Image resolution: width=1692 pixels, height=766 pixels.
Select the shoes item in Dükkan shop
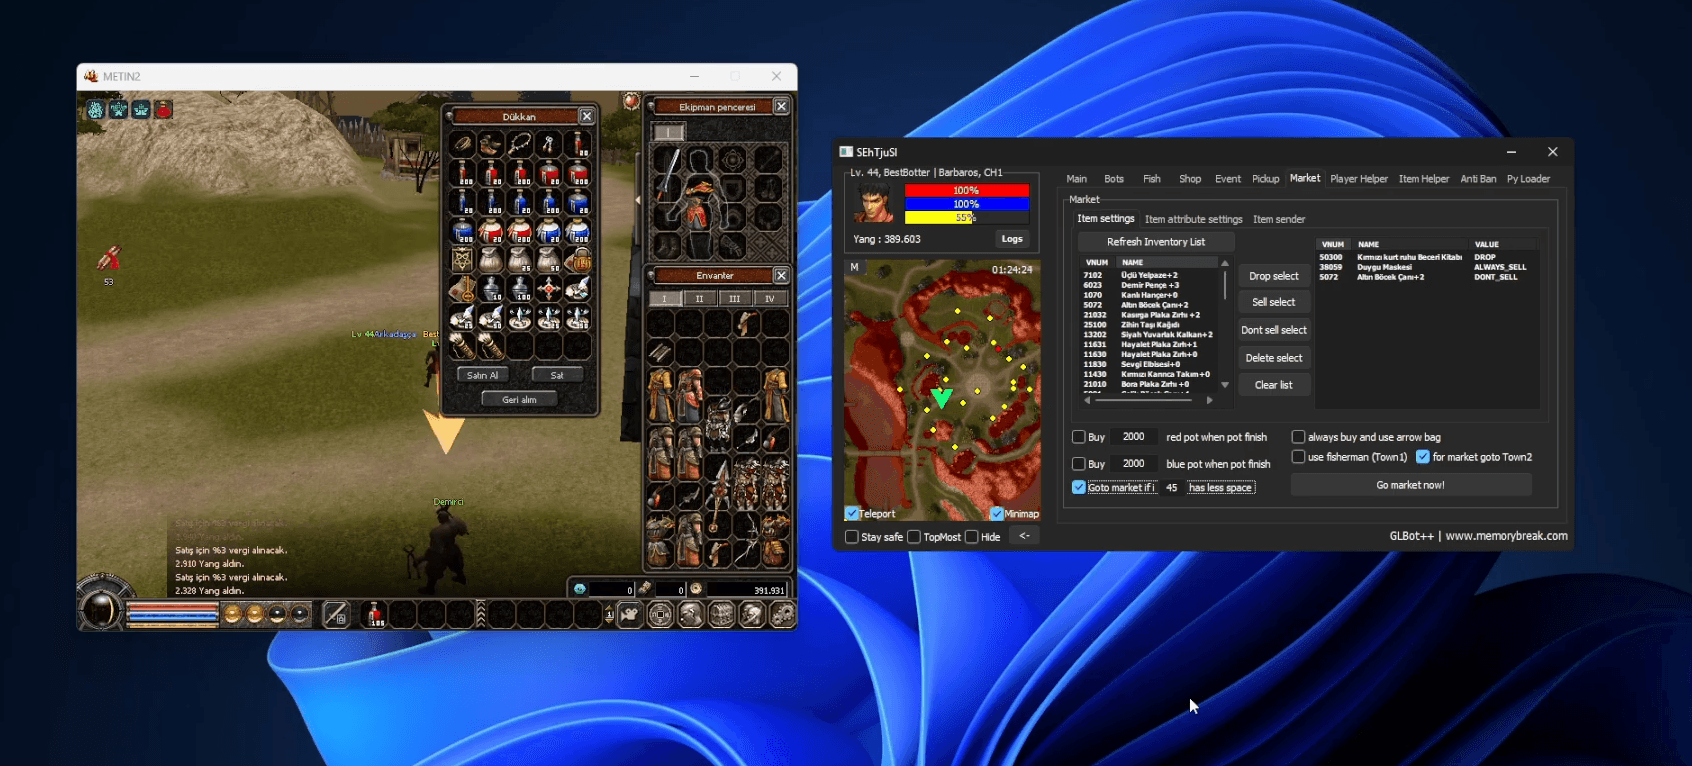point(490,144)
